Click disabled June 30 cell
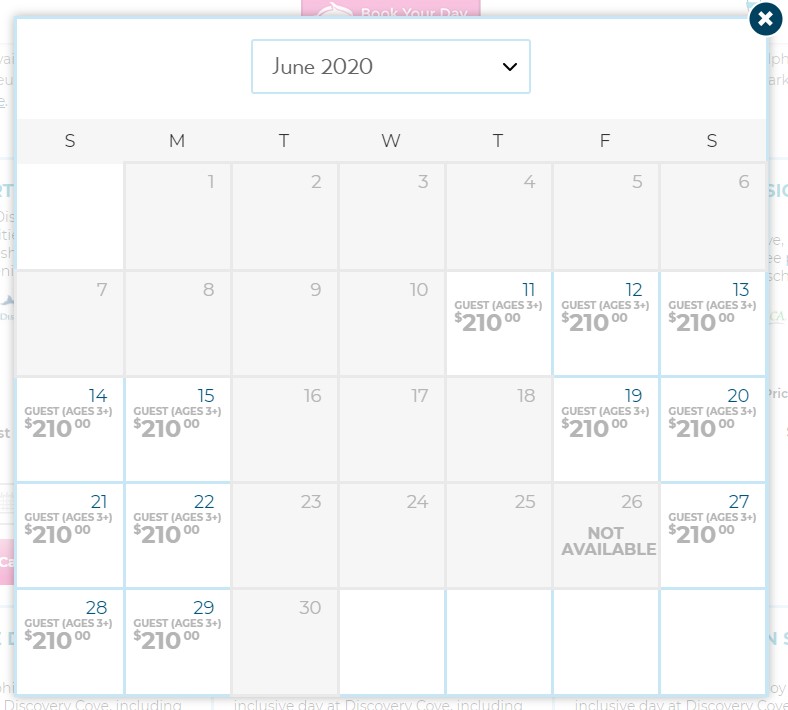 coord(284,641)
